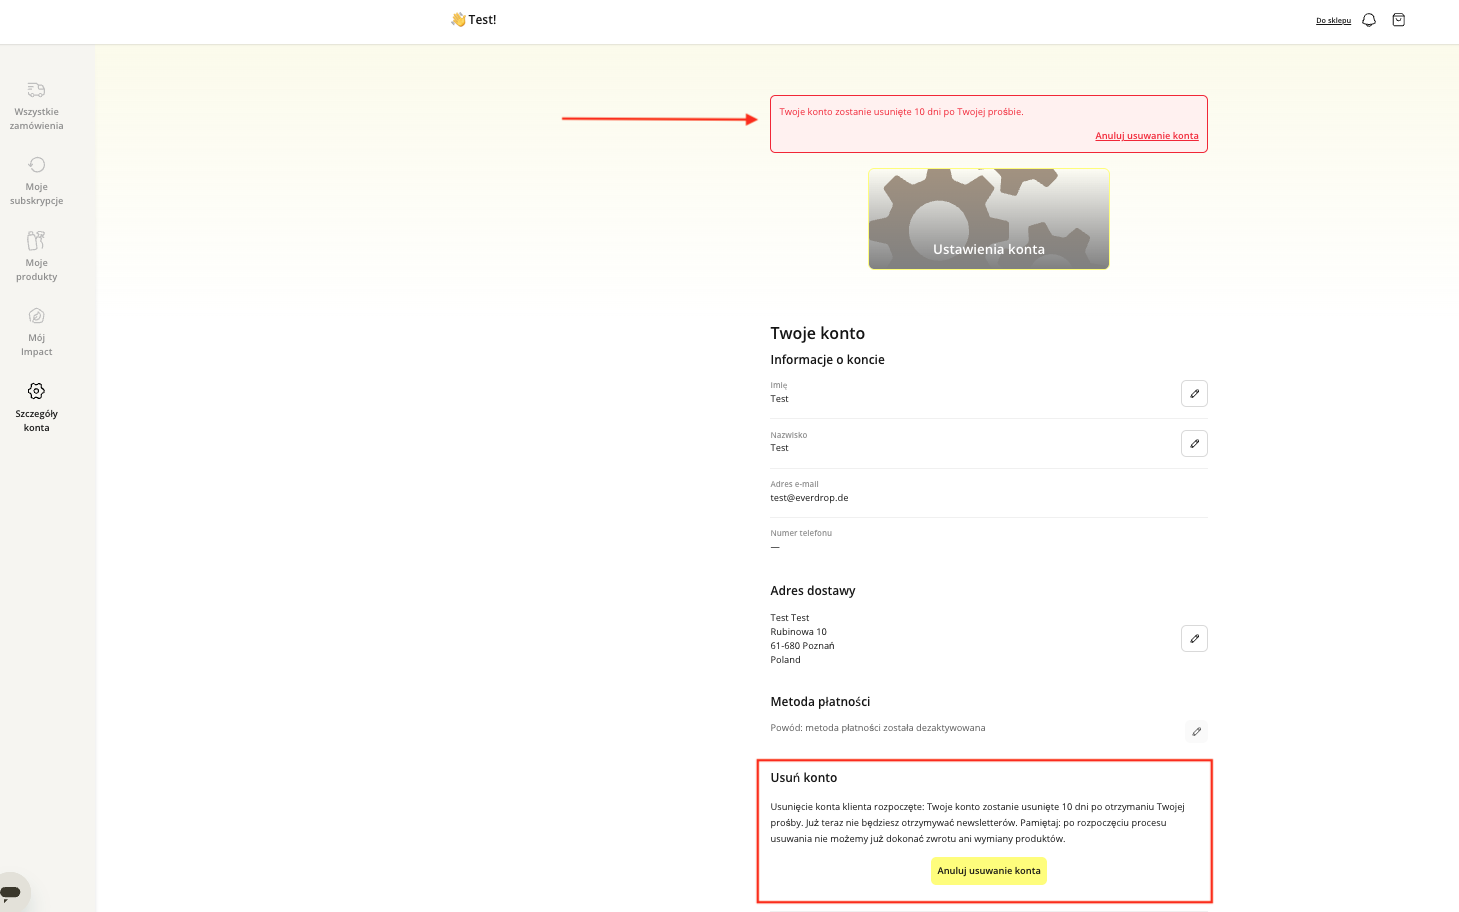Go to Moje produkty
This screenshot has height=912, width=1459.
(x=37, y=257)
